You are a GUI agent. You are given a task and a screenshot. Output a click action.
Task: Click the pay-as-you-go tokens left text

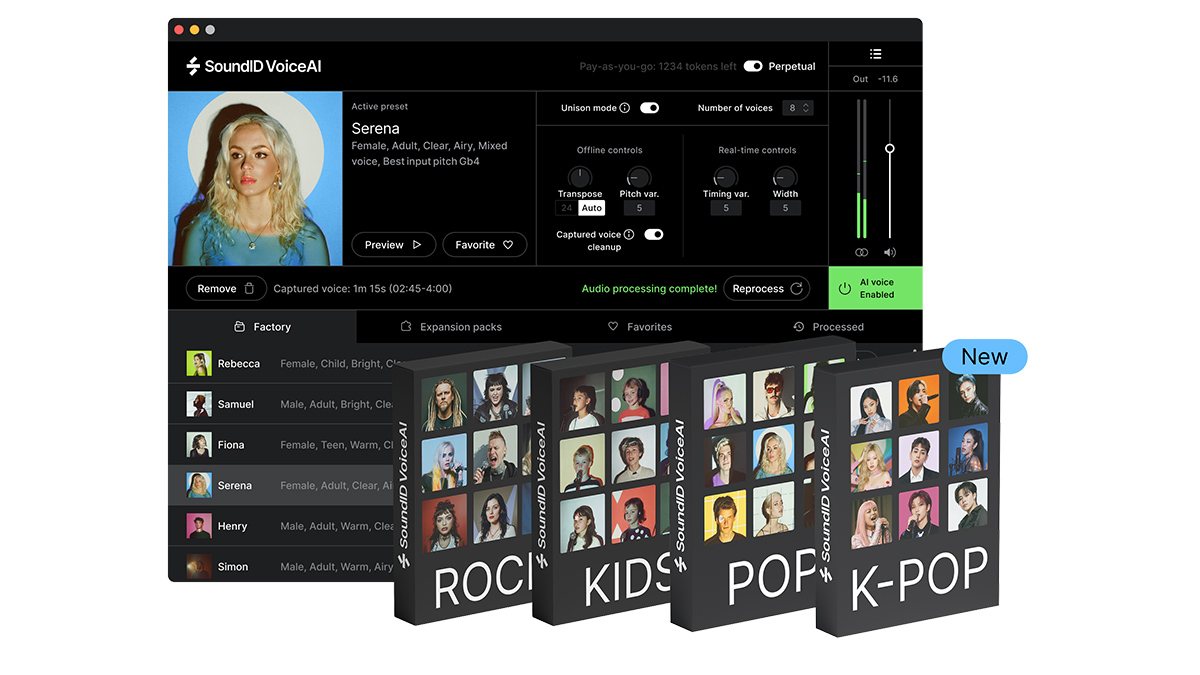pyautogui.click(x=658, y=67)
